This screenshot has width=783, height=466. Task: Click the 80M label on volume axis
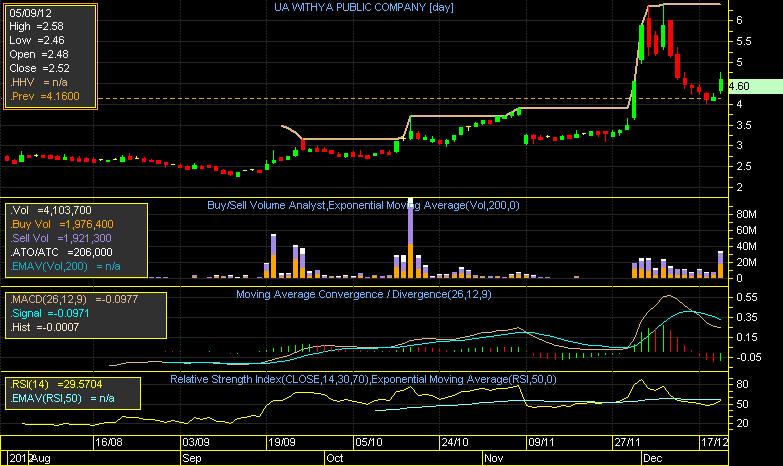tap(746, 214)
